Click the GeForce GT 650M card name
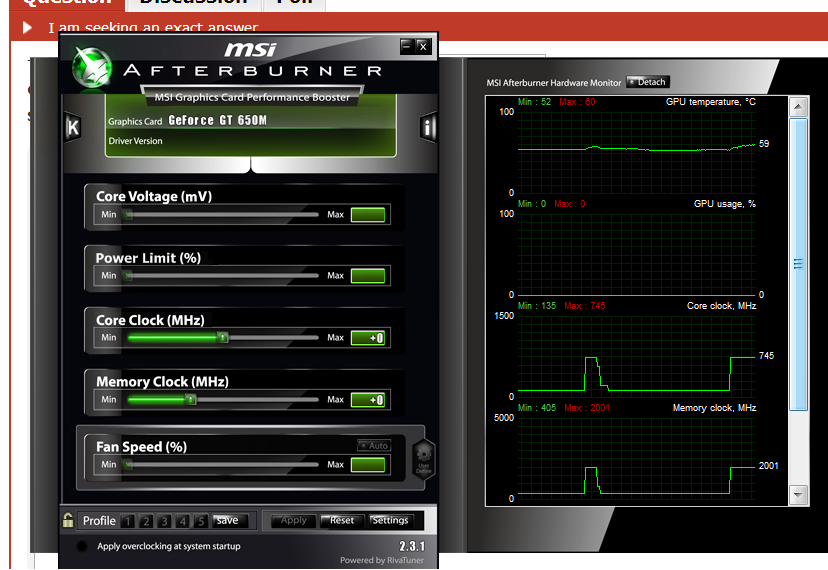 click(218, 120)
